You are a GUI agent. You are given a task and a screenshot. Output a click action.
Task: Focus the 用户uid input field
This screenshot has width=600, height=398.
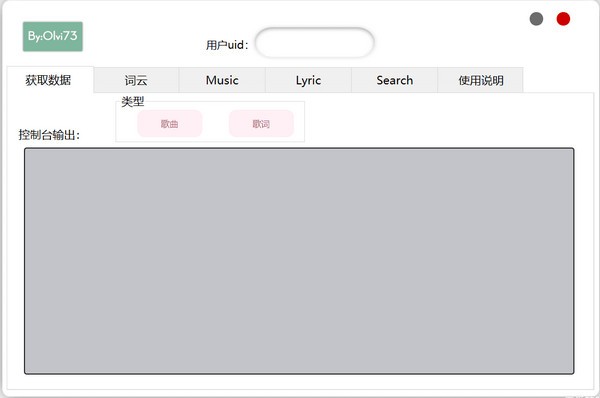tap(315, 42)
